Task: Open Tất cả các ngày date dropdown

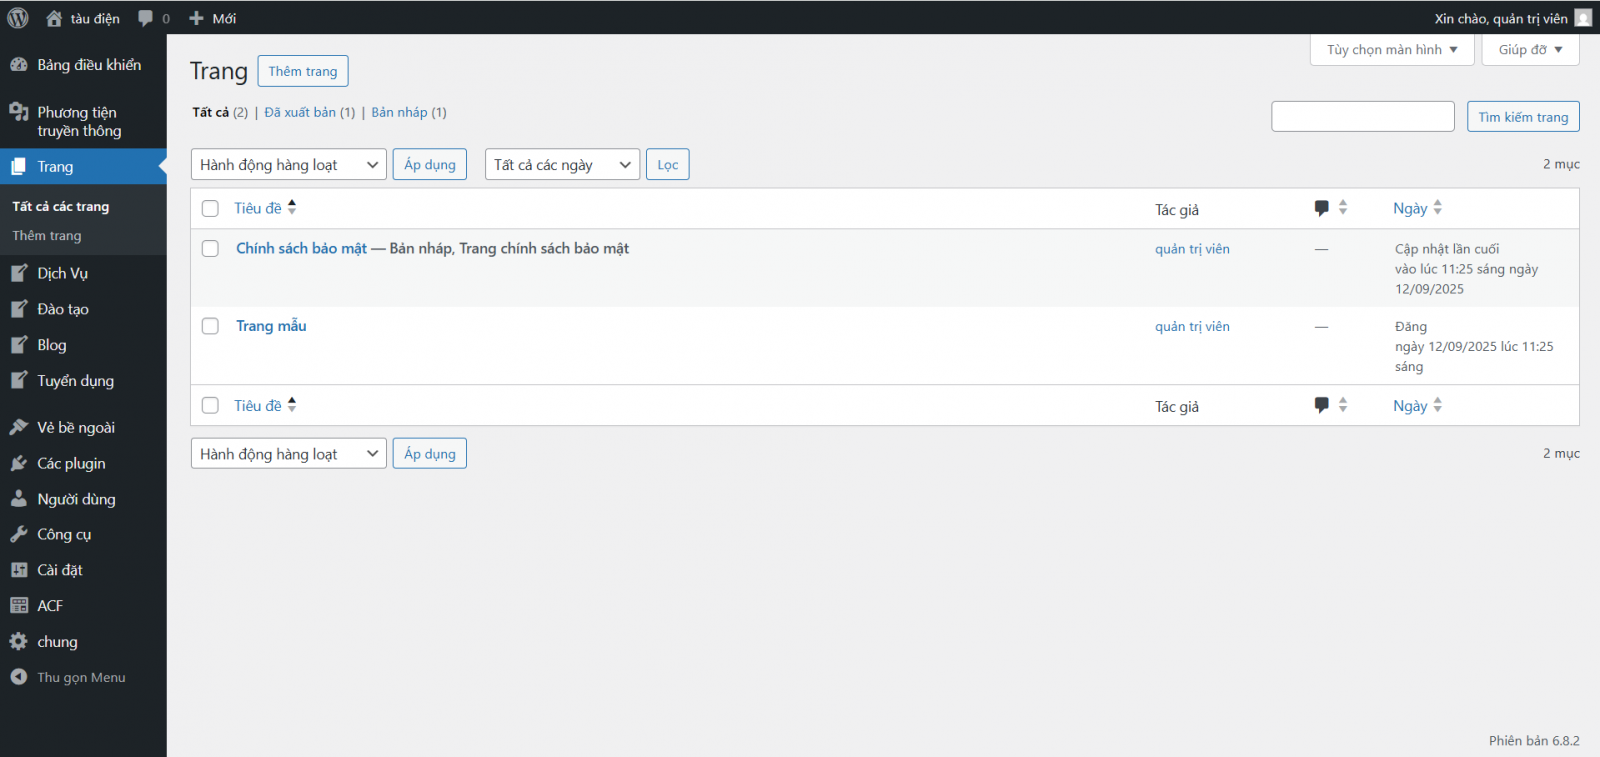Action: 562,165
